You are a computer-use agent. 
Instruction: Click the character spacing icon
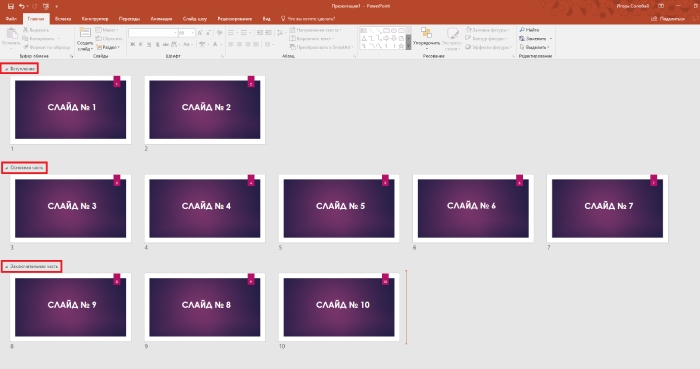tap(175, 45)
